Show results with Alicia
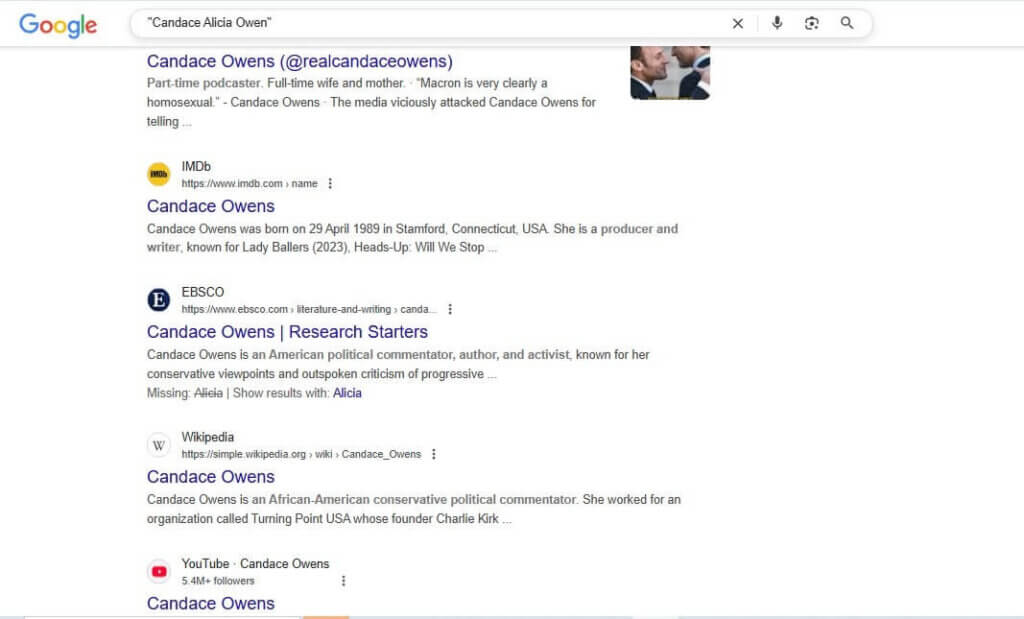 (347, 393)
